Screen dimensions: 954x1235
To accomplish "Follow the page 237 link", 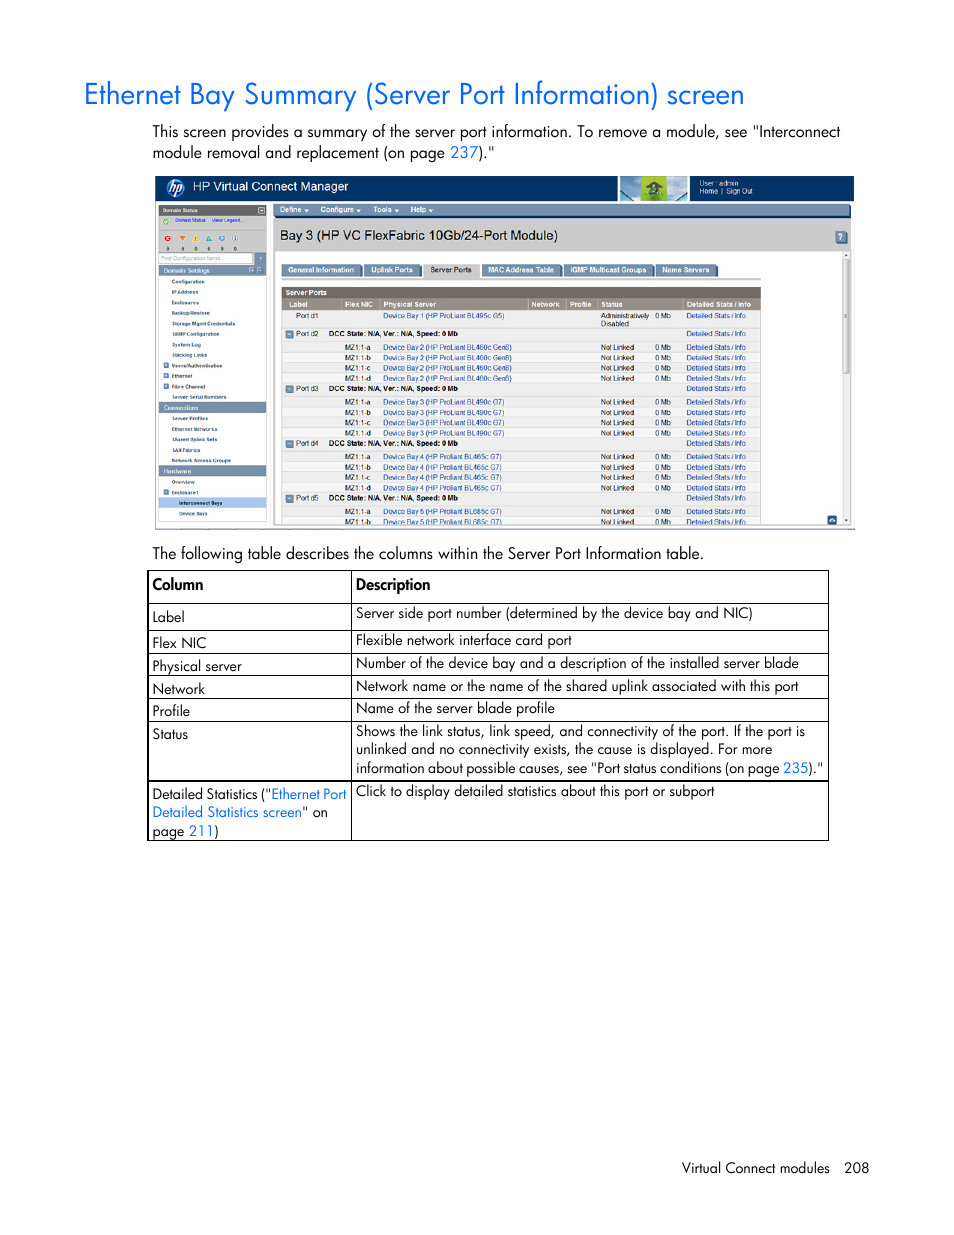I will pyautogui.click(x=464, y=153).
